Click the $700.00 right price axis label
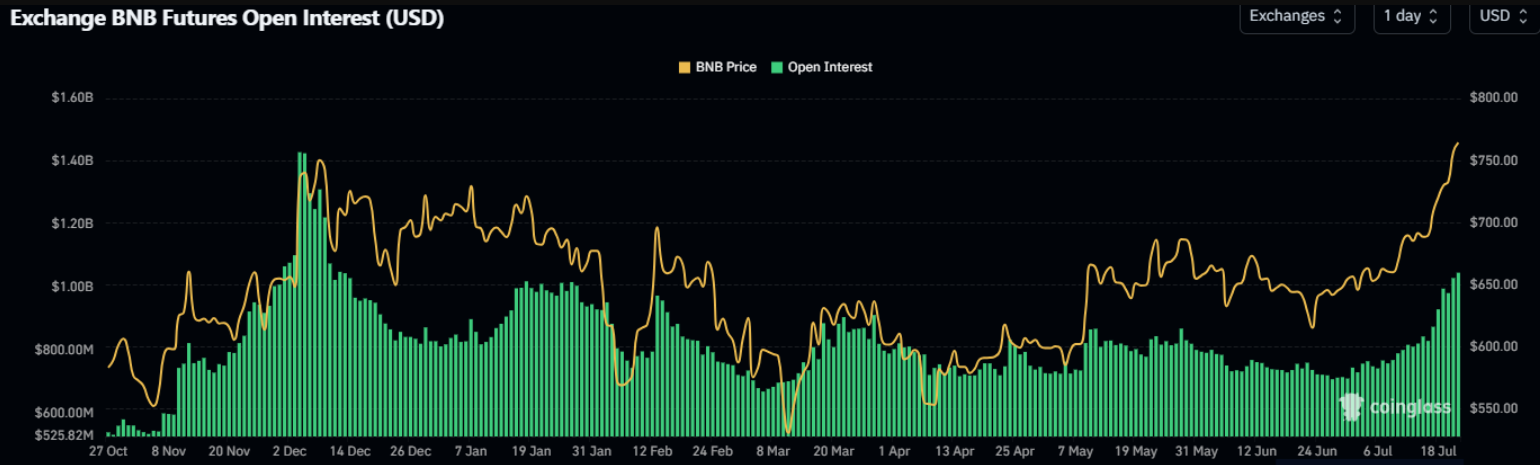Viewport: 1540px width, 465px height. tap(1494, 223)
